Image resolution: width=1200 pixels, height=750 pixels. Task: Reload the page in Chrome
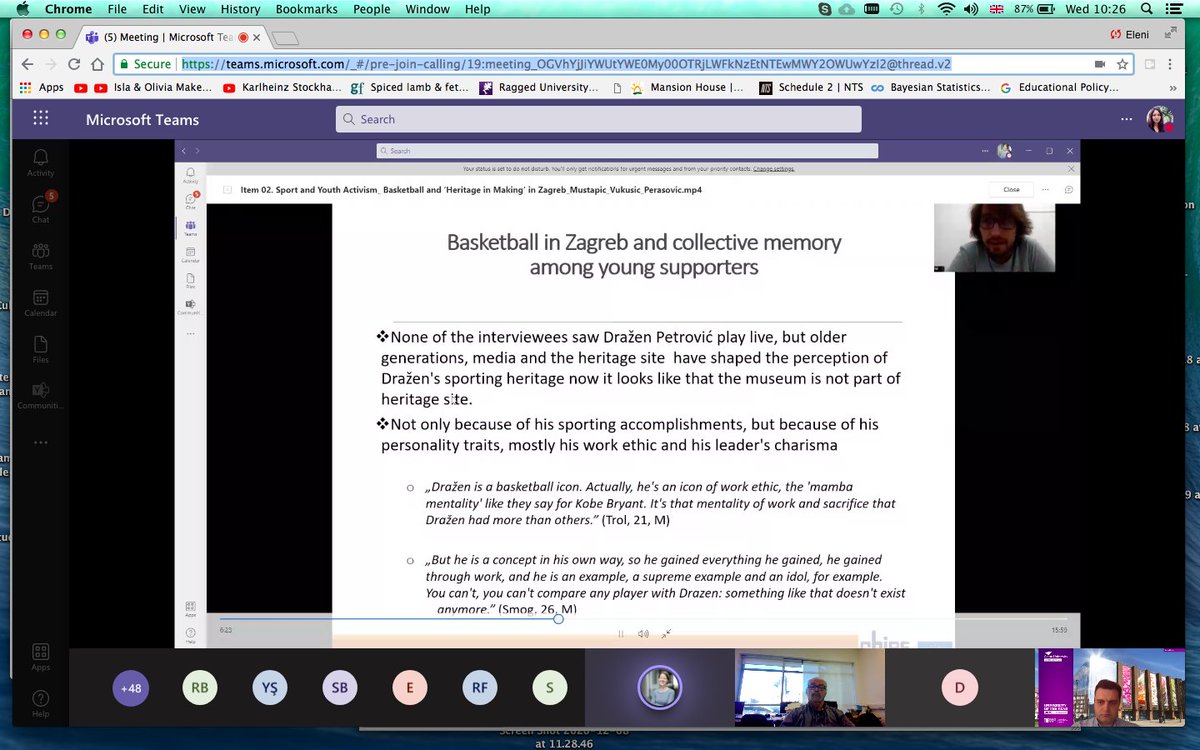pyautogui.click(x=73, y=64)
